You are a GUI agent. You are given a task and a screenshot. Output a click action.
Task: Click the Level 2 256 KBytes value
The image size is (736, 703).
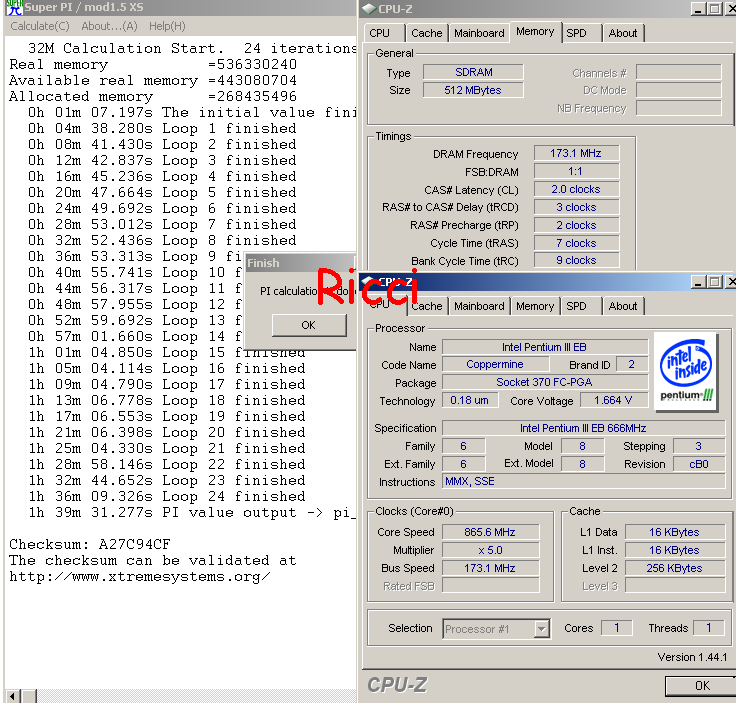point(675,568)
